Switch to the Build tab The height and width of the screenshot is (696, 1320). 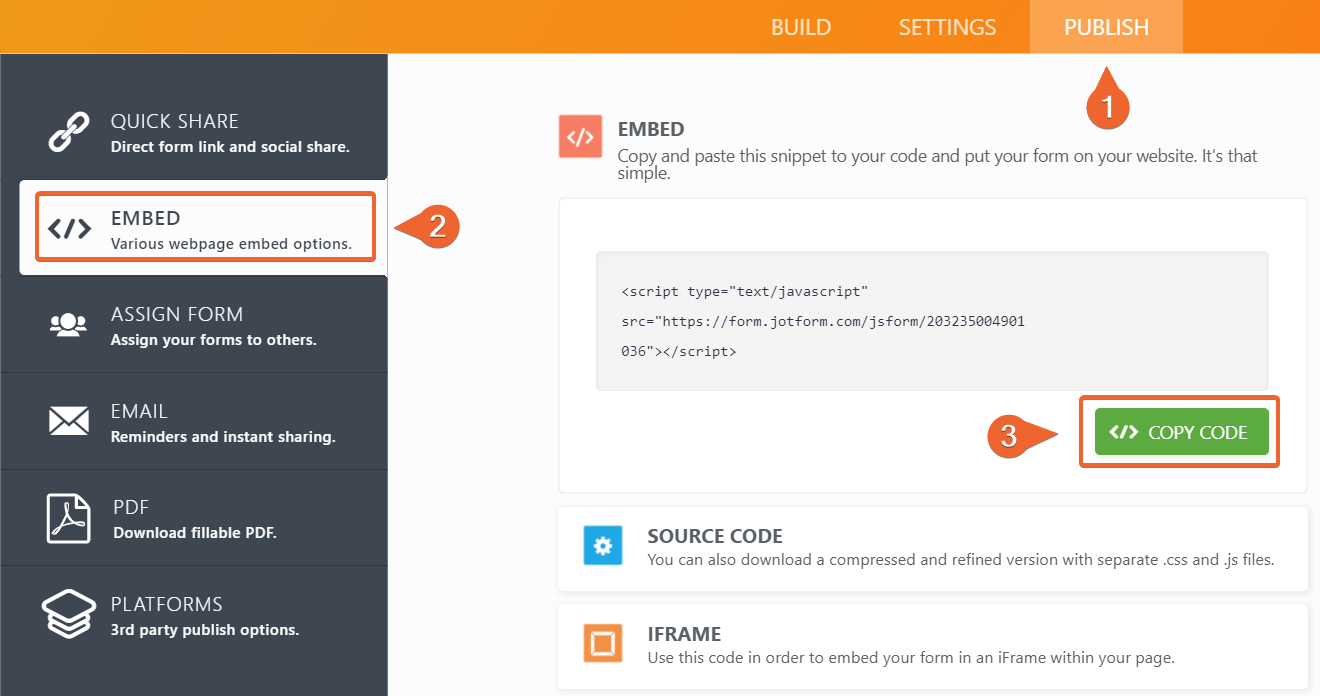click(800, 27)
